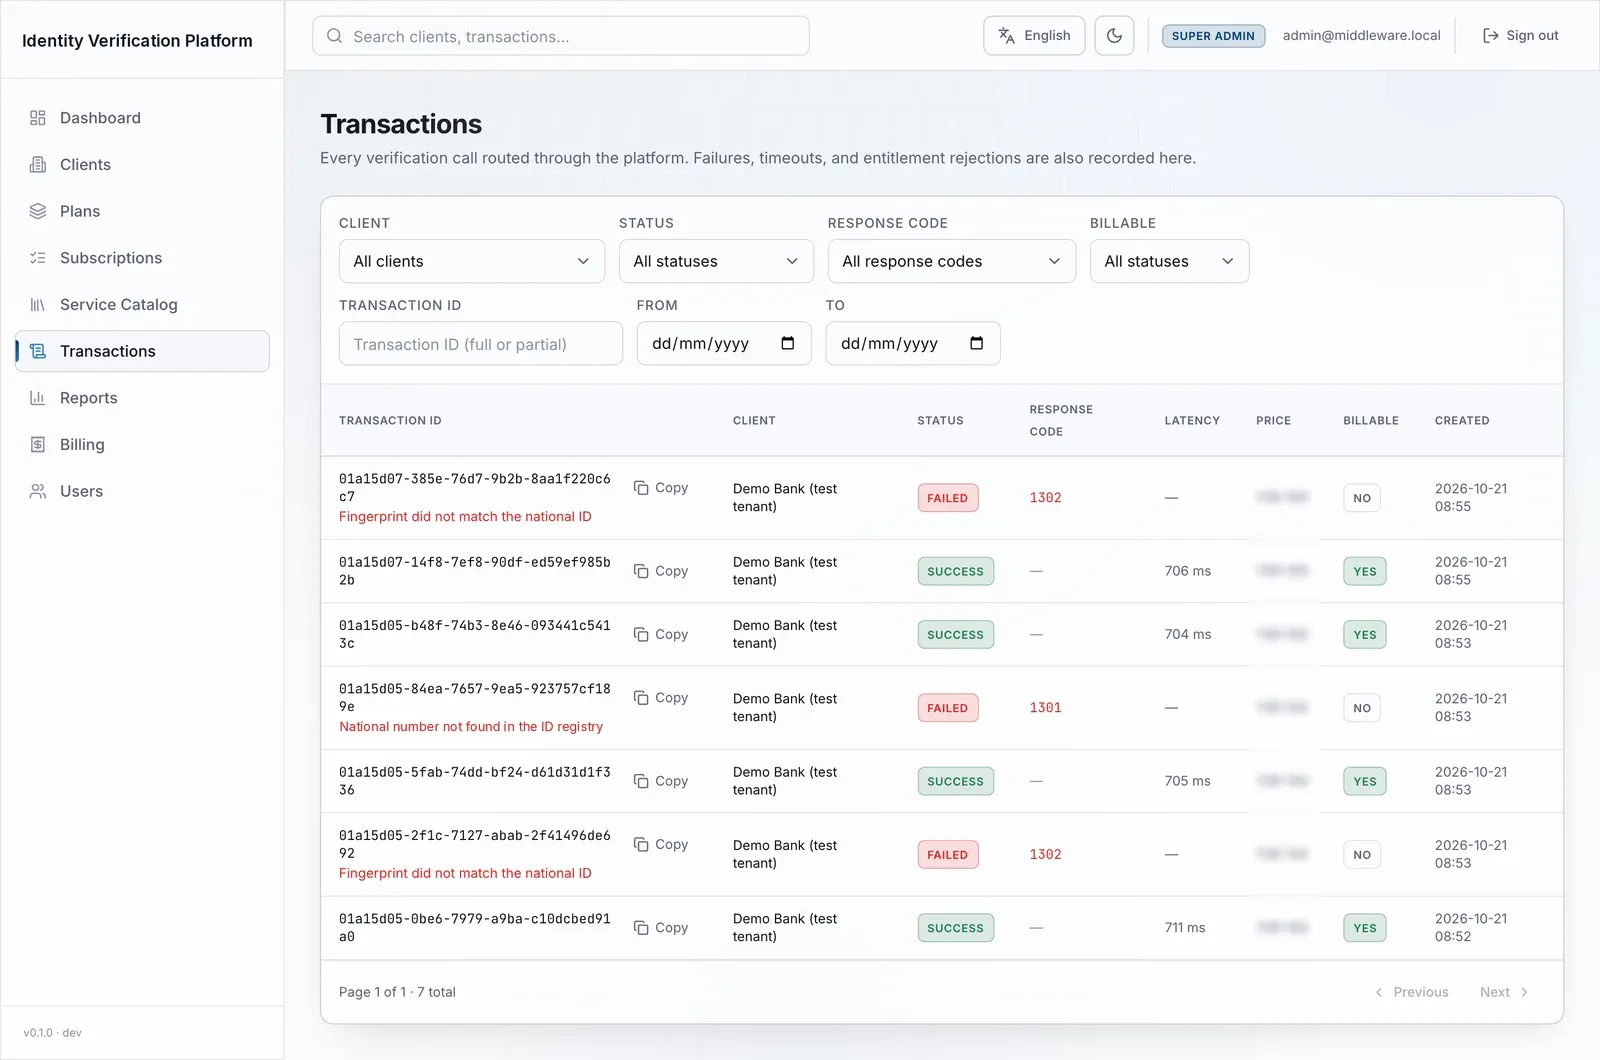1600x1060 pixels.
Task: Open the Reports section
Action: coord(142,398)
